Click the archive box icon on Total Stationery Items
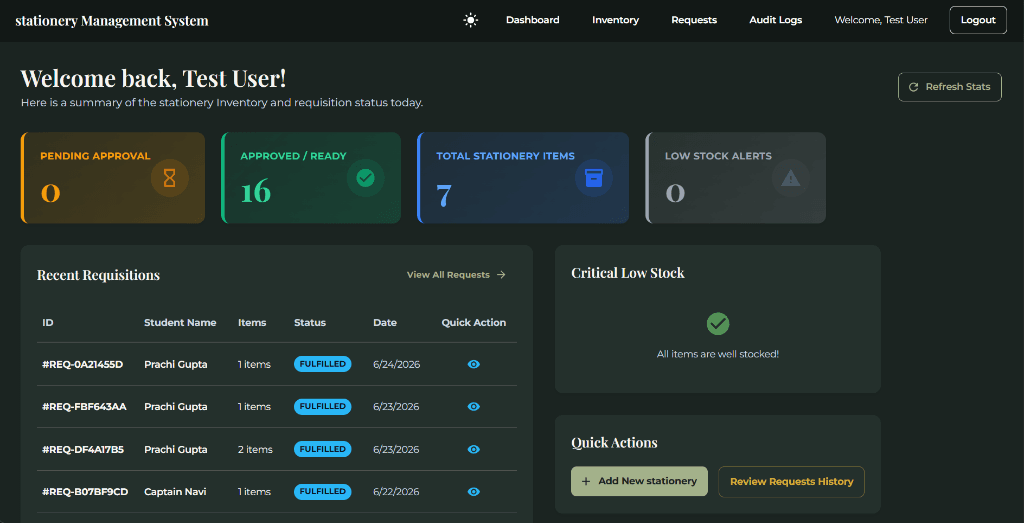Viewport: 1024px width, 523px height. click(x=594, y=178)
